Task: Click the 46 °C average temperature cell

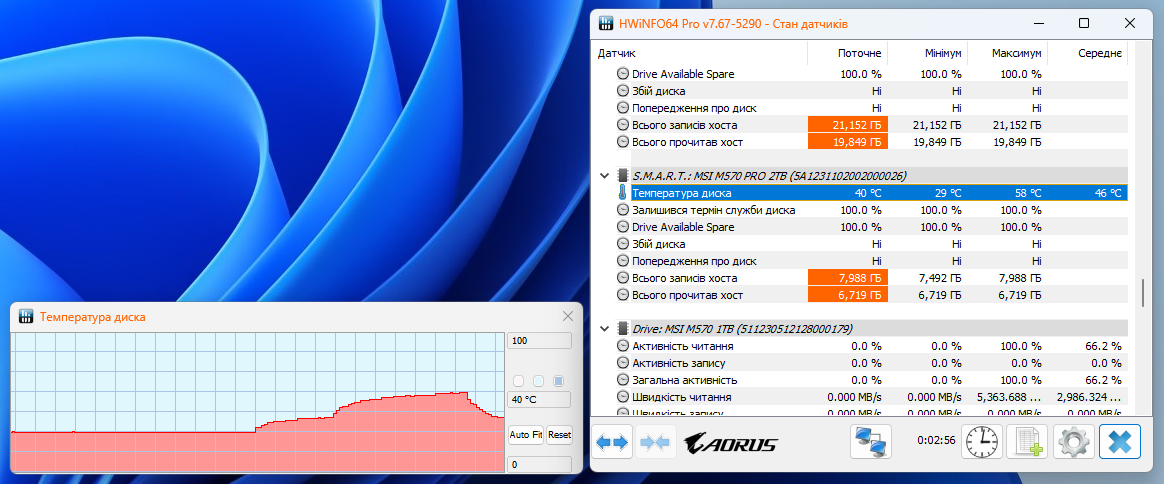Action: 1088,193
